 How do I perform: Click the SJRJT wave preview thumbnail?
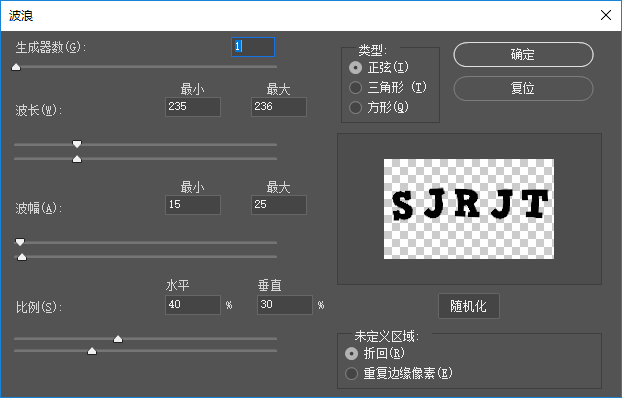click(x=469, y=209)
